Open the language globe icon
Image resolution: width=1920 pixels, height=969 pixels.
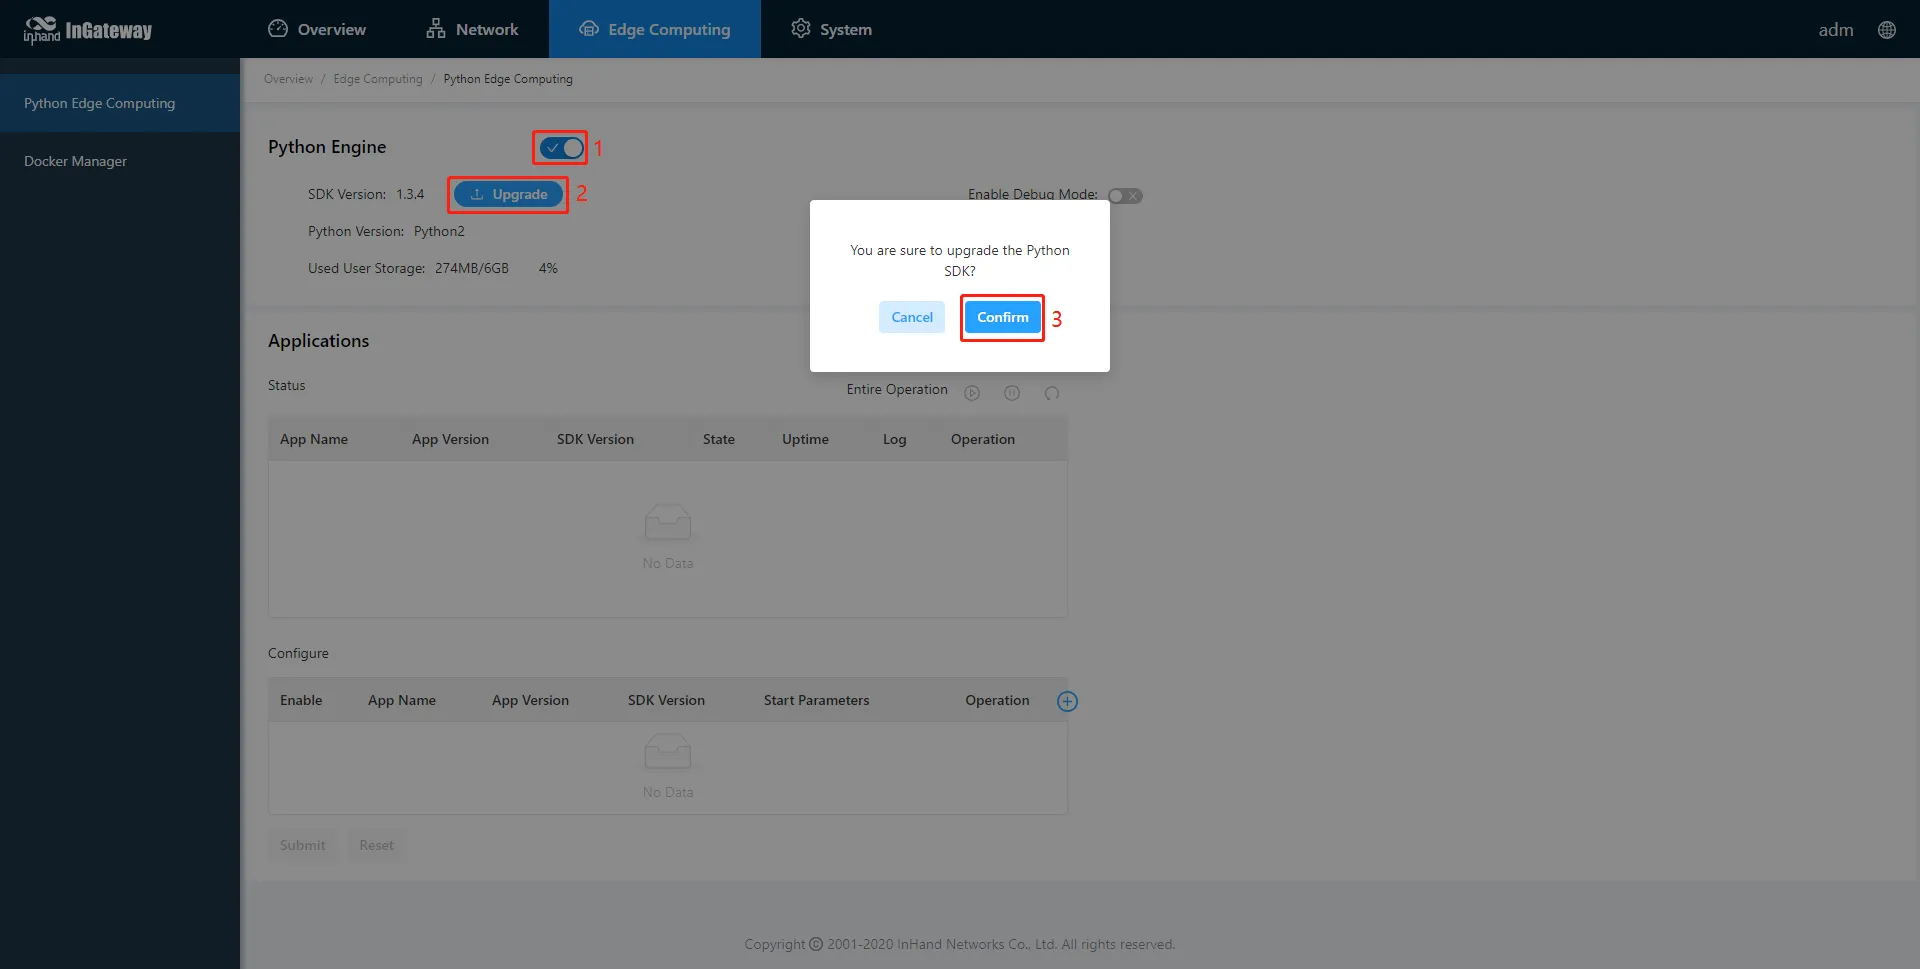1886,30
